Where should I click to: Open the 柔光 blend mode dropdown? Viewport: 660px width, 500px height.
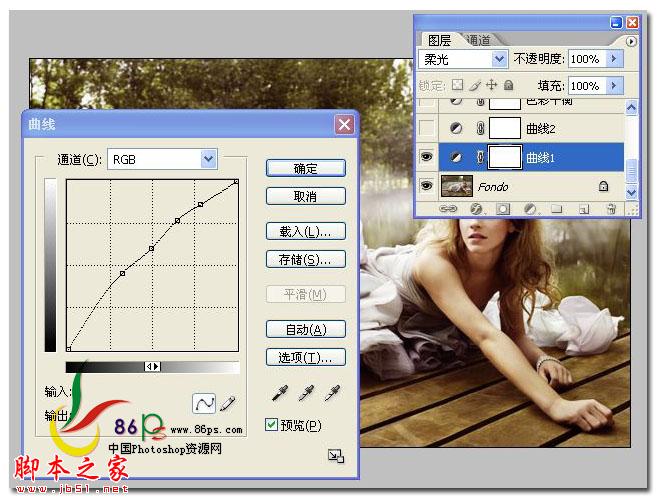[x=499, y=59]
